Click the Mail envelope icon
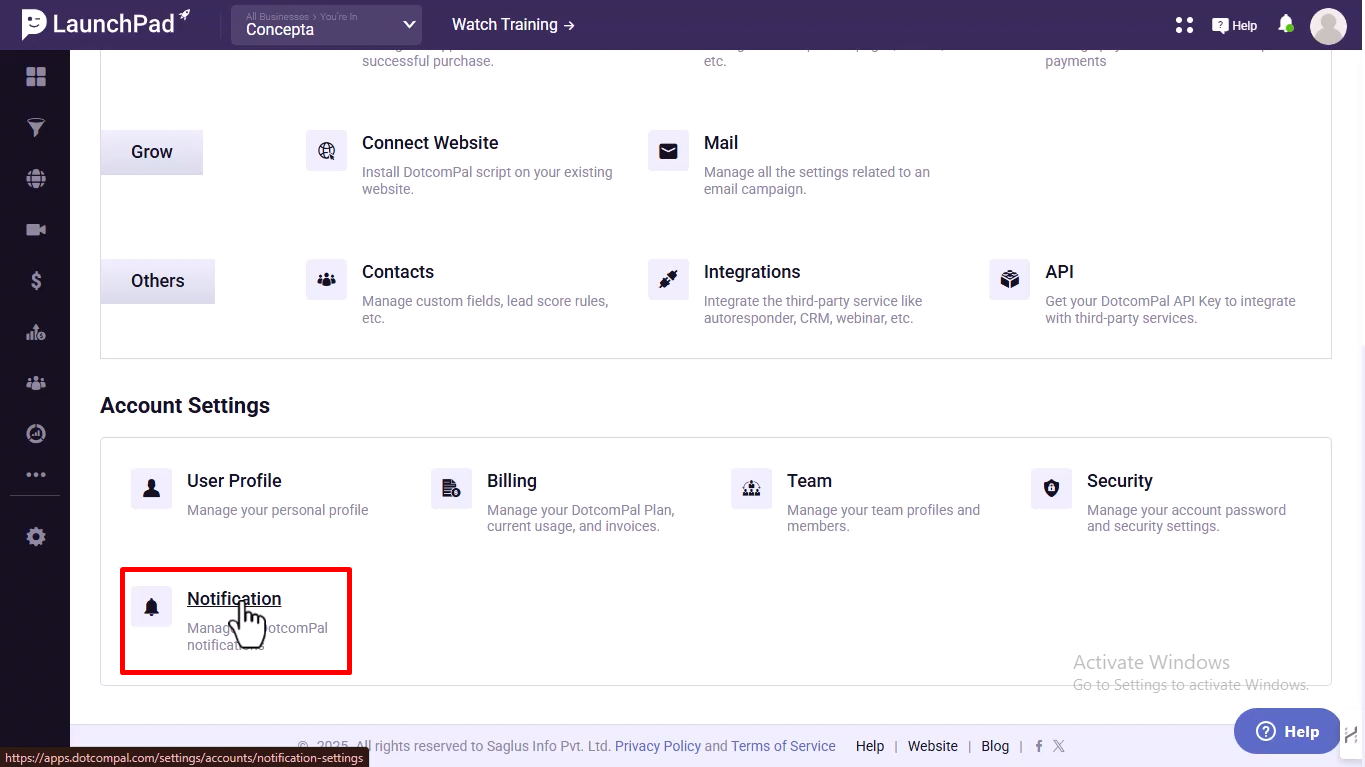Screen dimensions: 1365x767 pyautogui.click(x=668, y=151)
